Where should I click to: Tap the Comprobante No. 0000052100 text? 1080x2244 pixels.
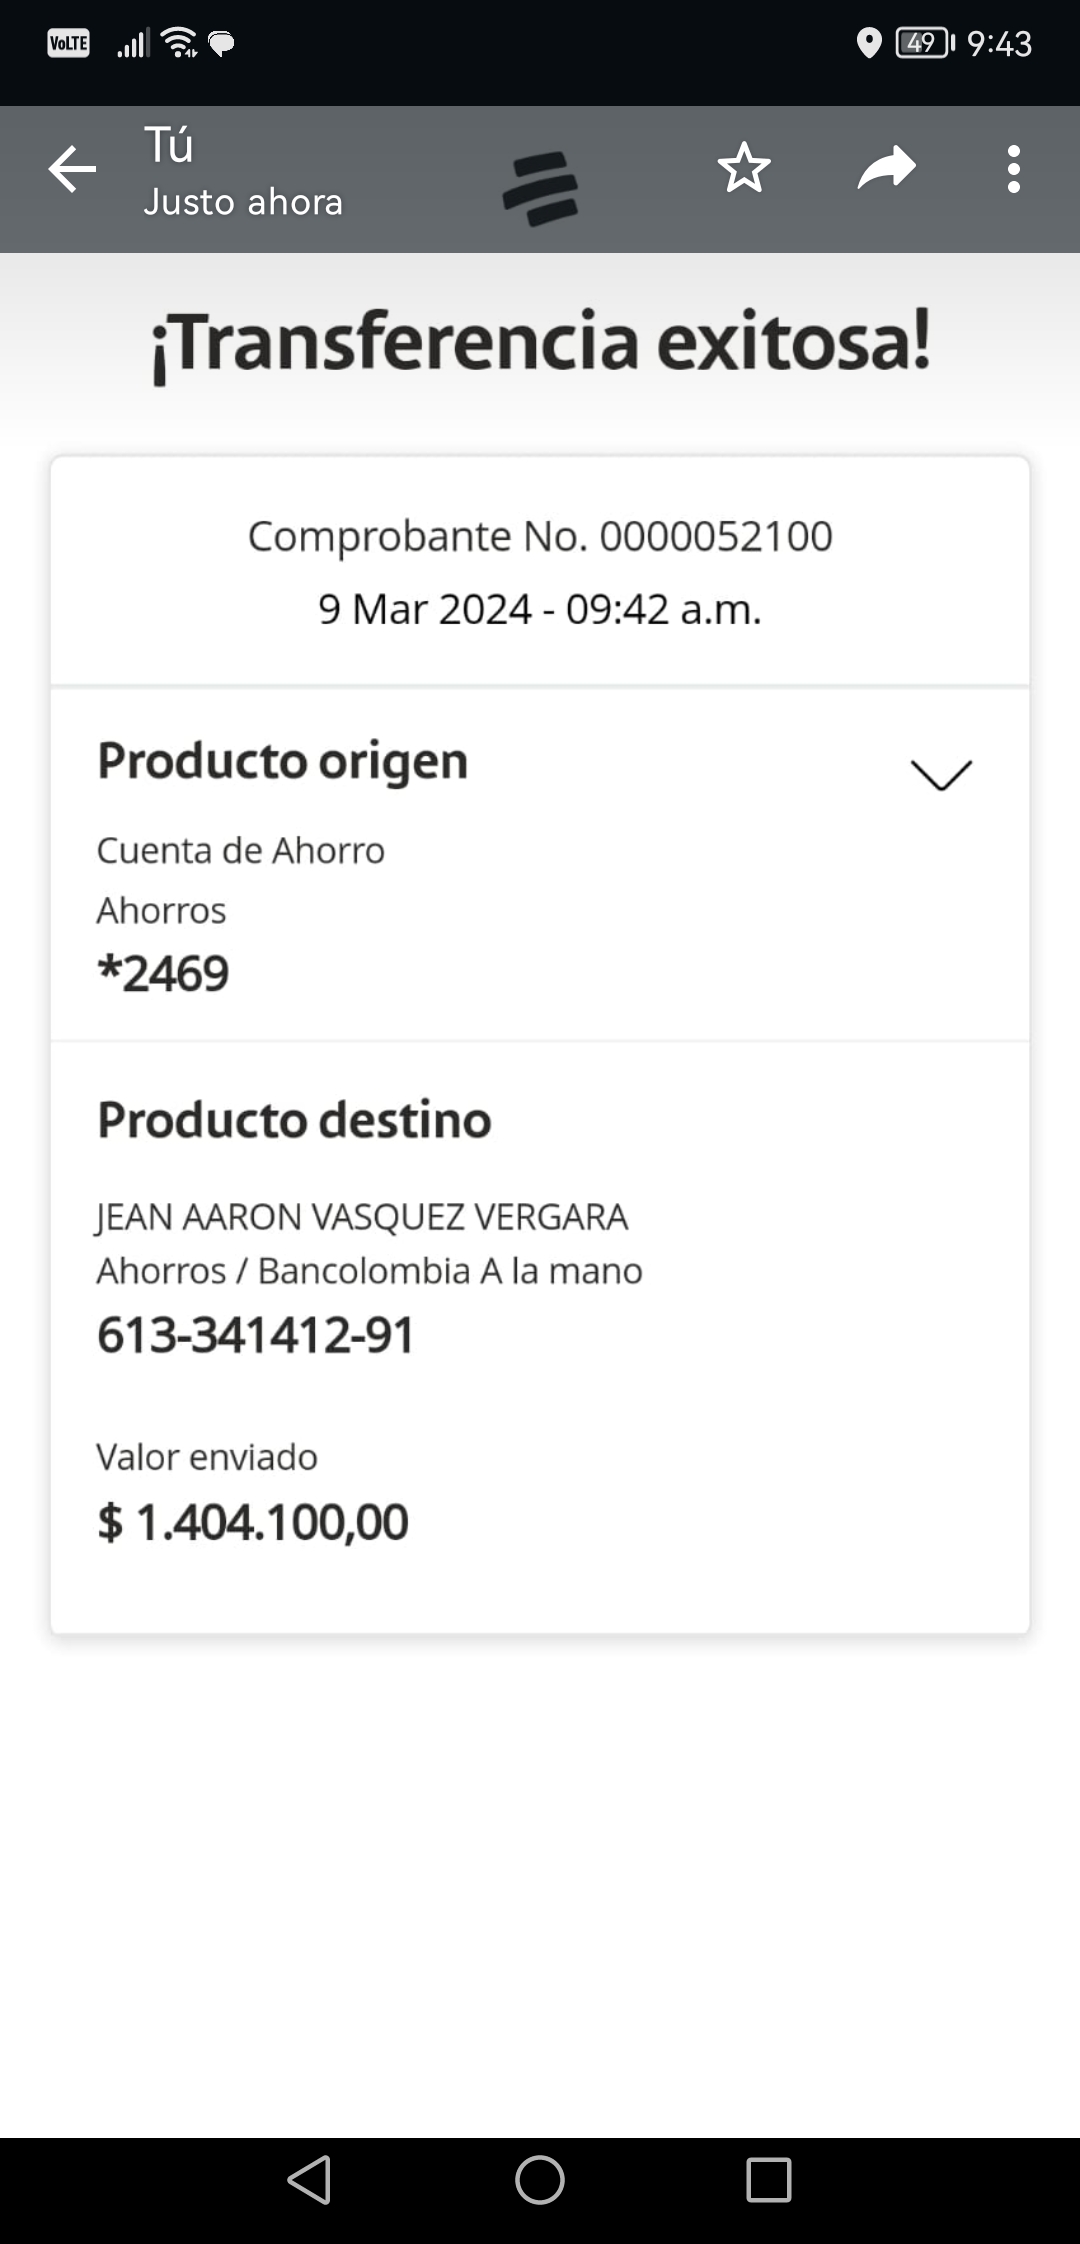[540, 537]
